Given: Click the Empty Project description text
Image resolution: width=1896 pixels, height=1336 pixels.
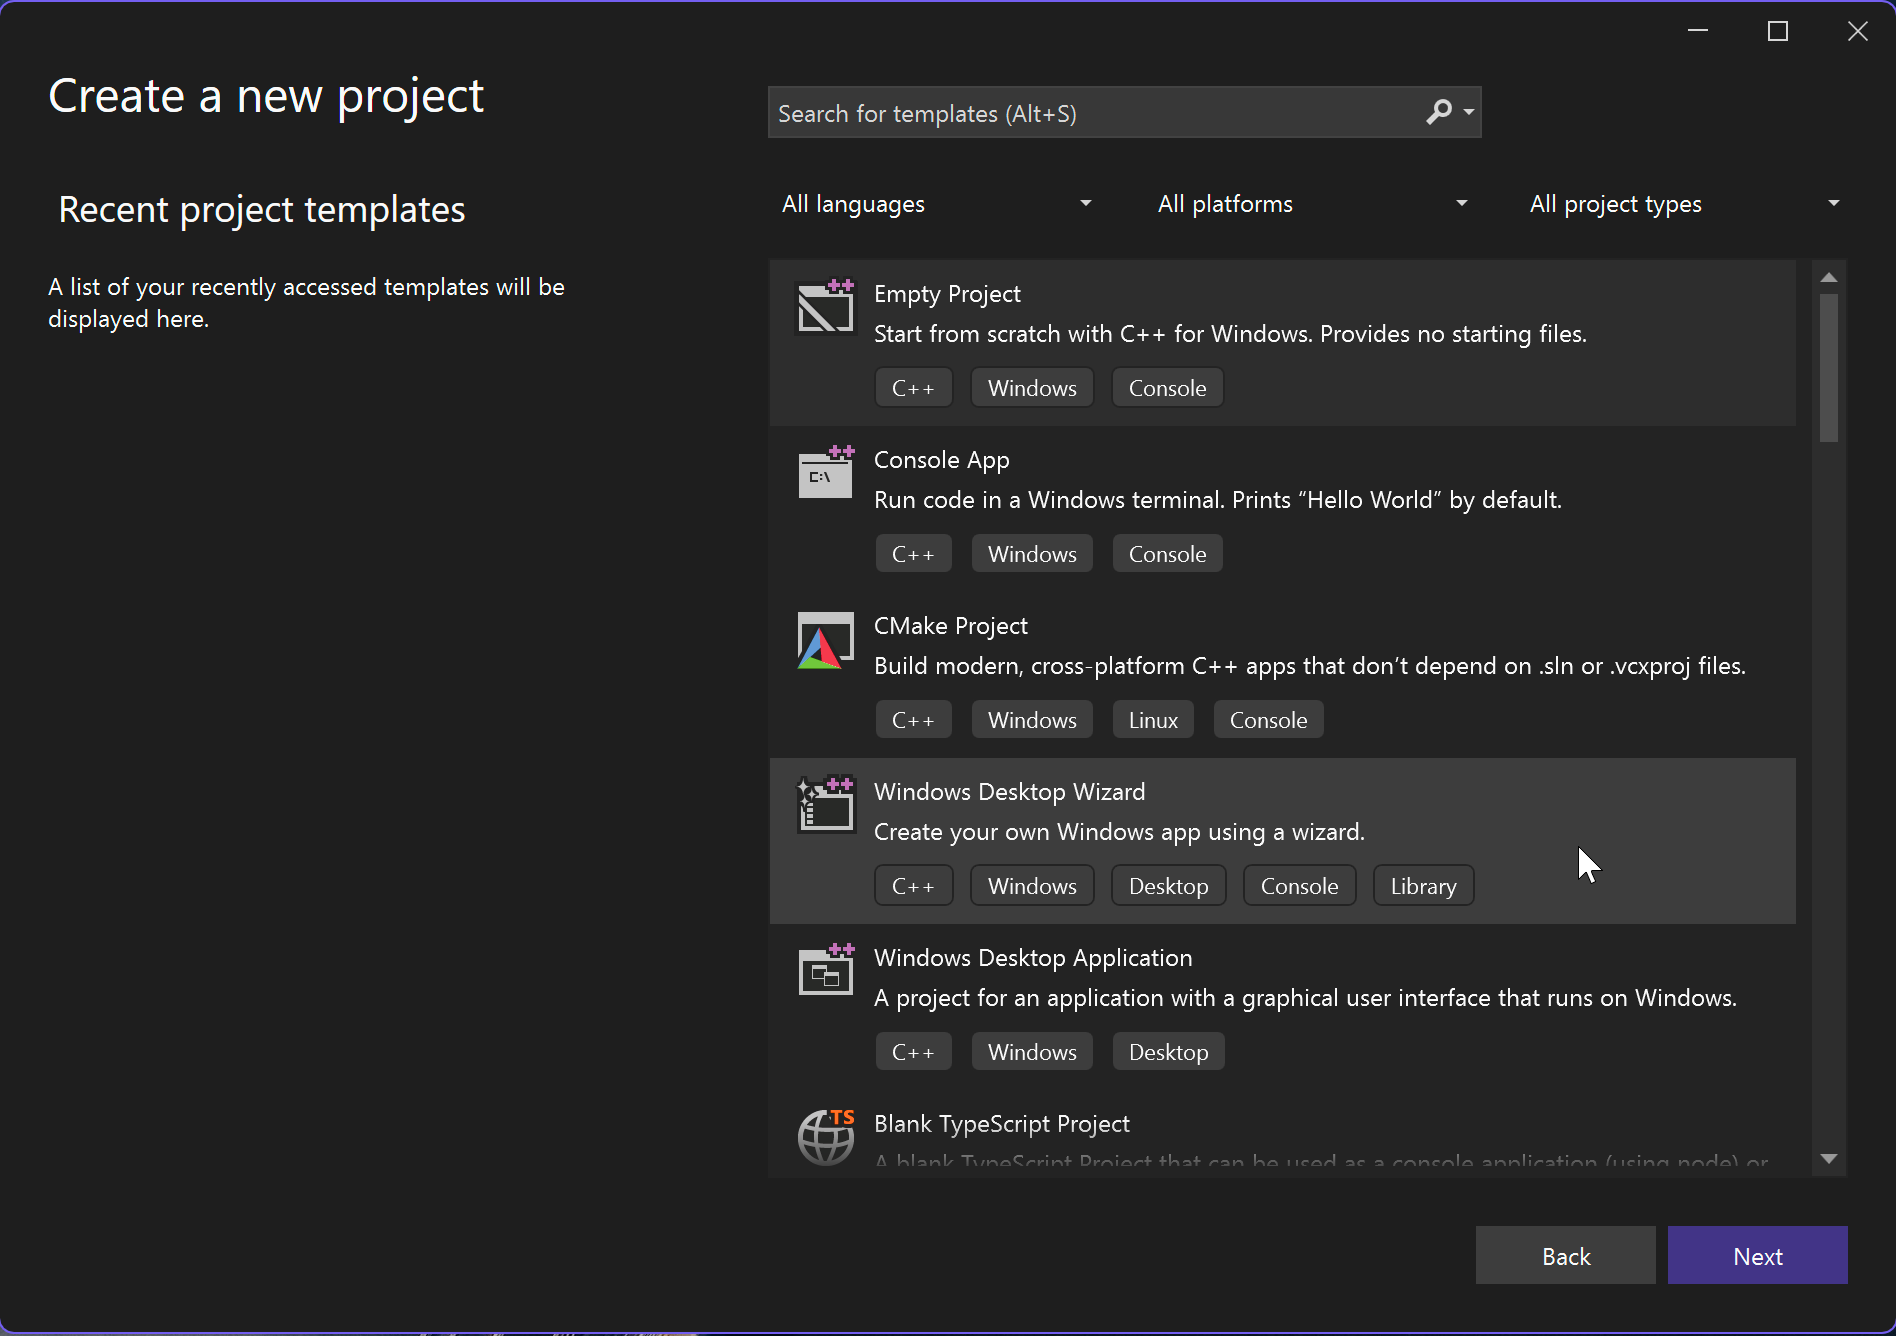Looking at the screenshot, I should (1230, 334).
